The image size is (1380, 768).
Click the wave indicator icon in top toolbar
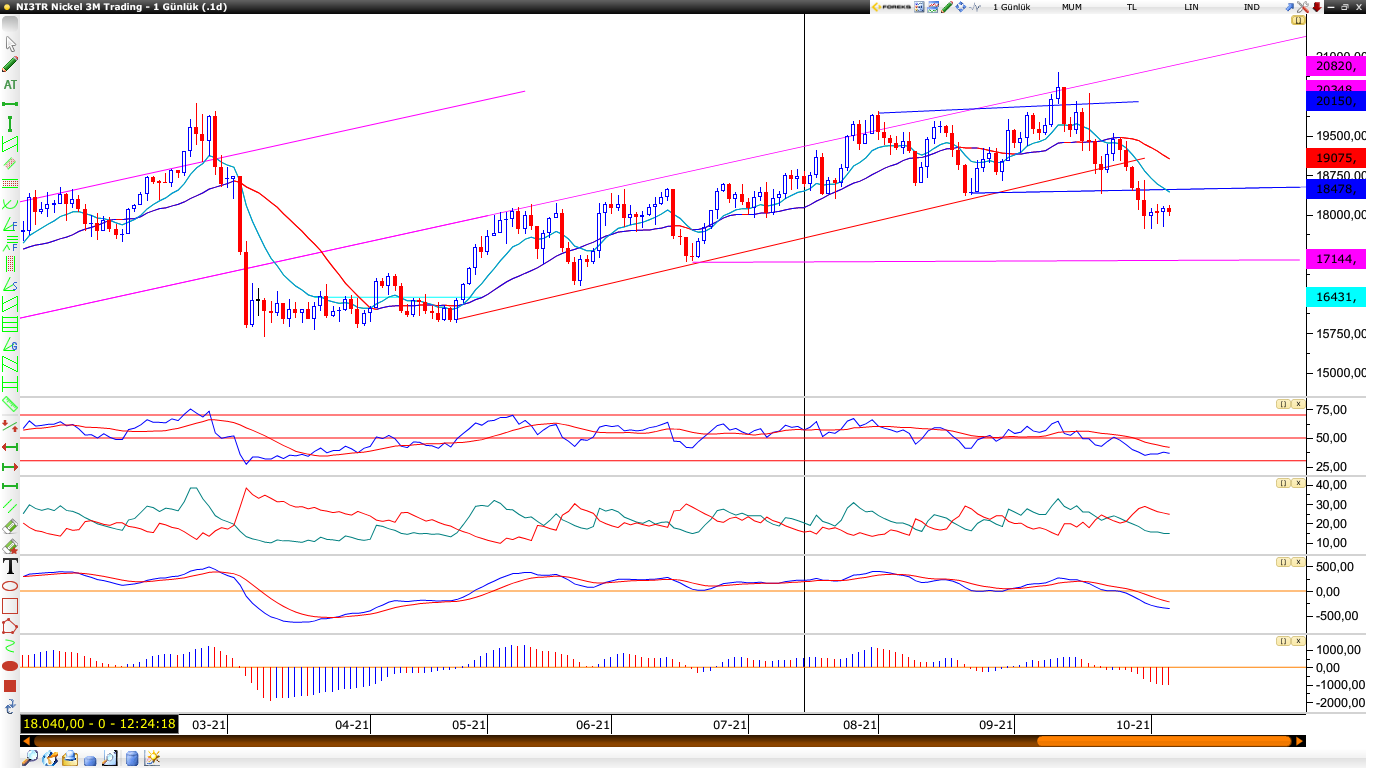(x=975, y=7)
